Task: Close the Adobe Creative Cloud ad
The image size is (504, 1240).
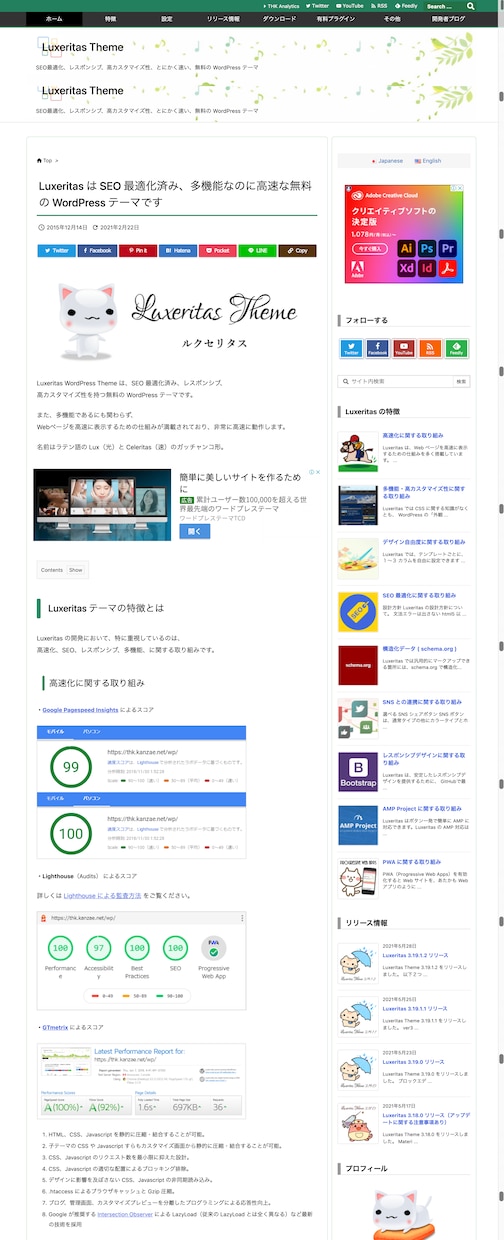Action: pyautogui.click(x=461, y=187)
